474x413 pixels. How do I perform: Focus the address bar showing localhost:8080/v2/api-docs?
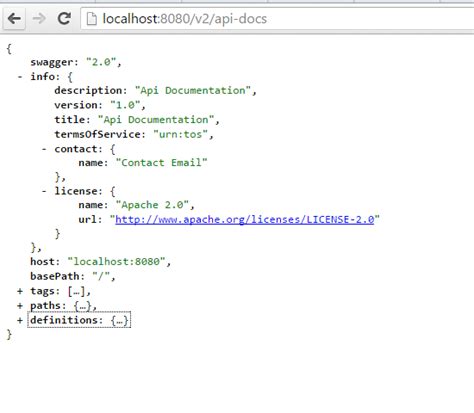click(x=277, y=19)
